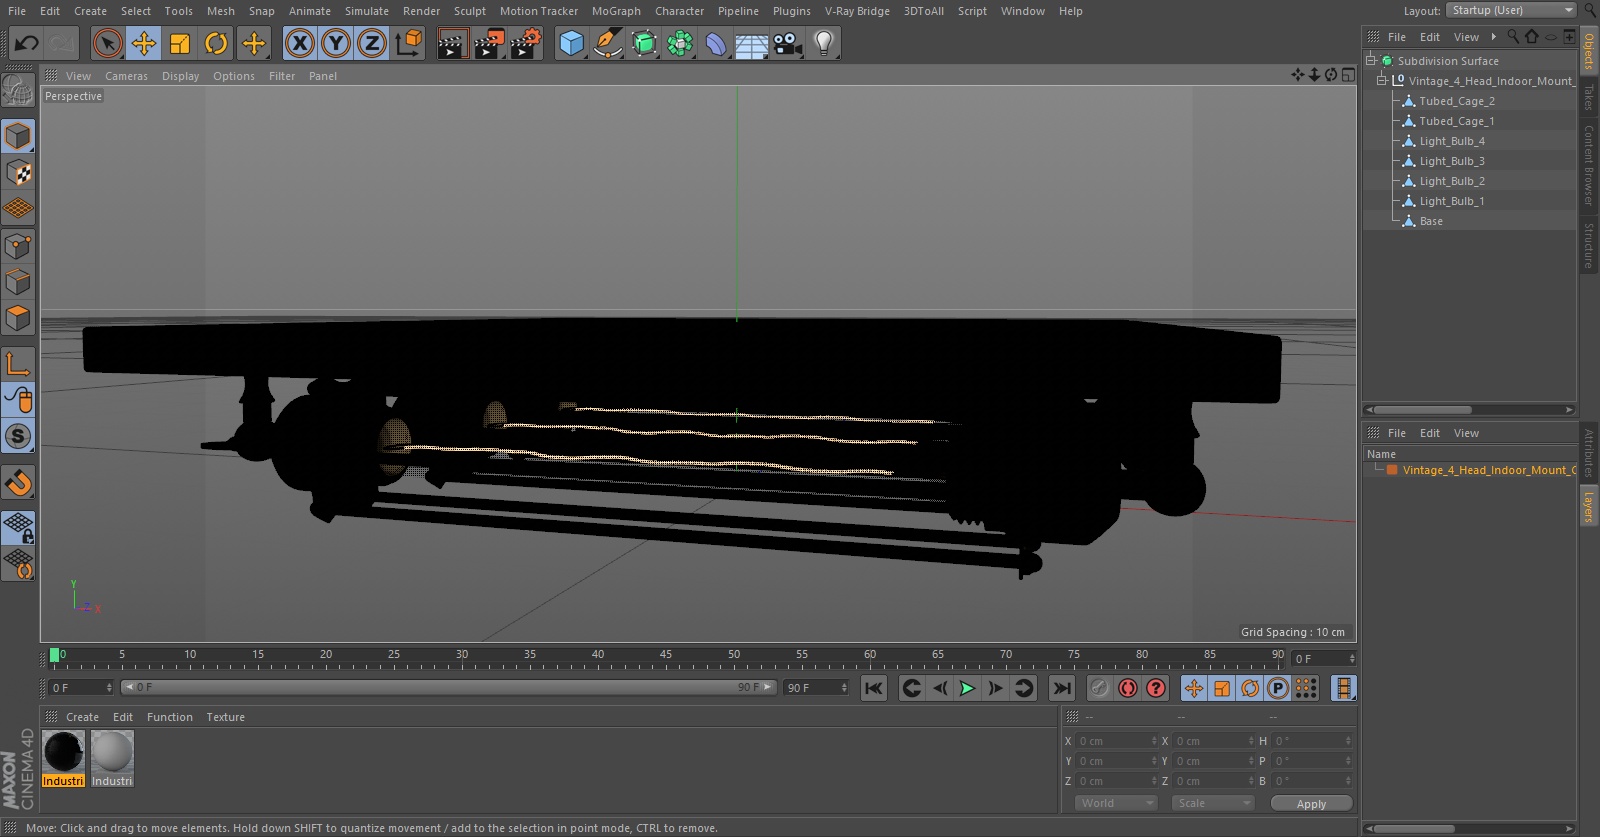Image resolution: width=1600 pixels, height=837 pixels.
Task: Toggle position keyframe recording
Action: [x=1194, y=688]
